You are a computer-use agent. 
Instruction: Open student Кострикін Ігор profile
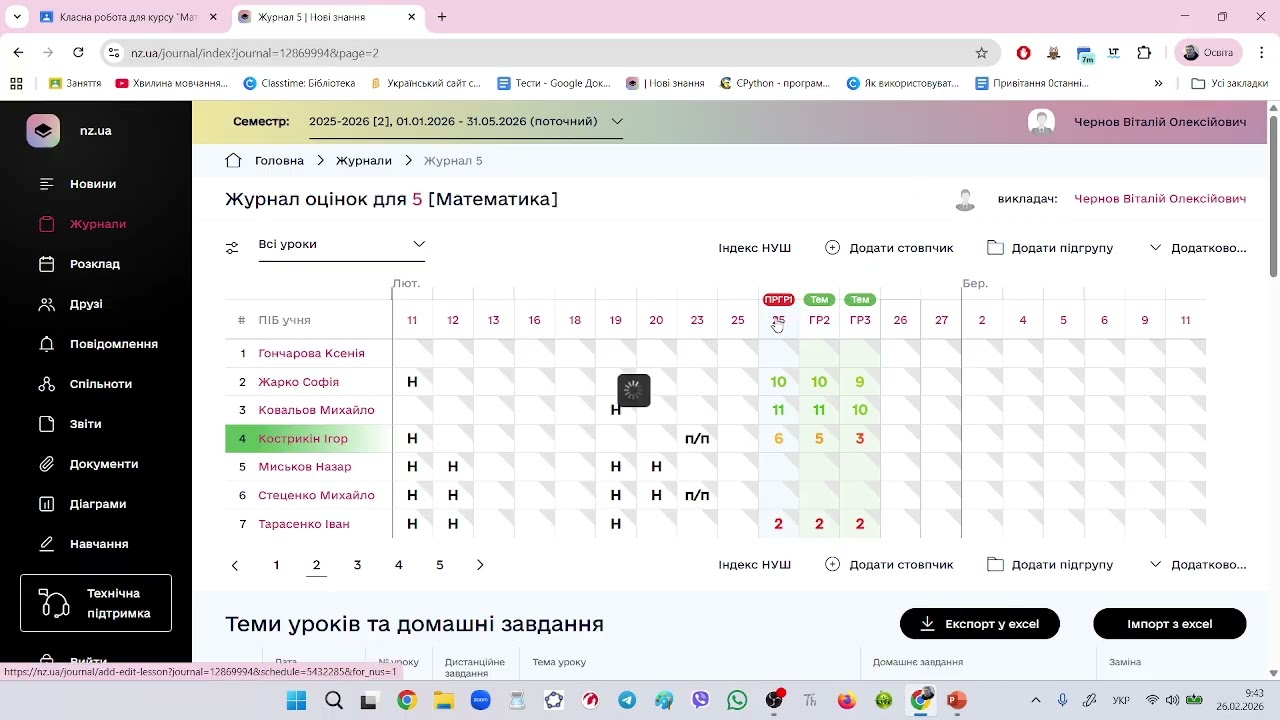(303, 438)
